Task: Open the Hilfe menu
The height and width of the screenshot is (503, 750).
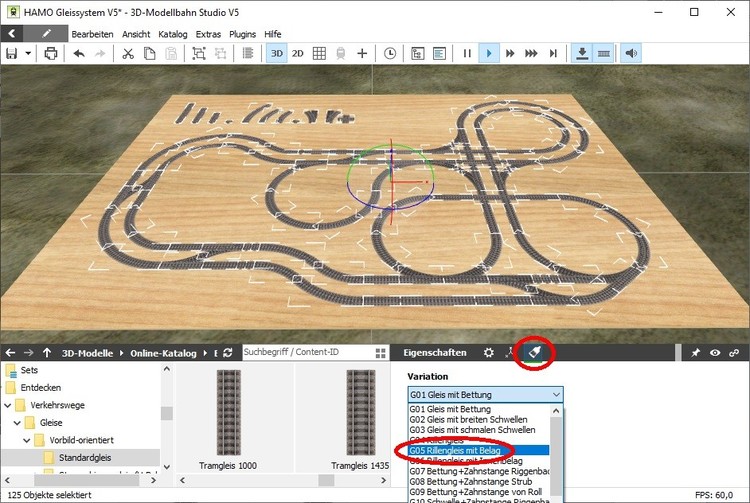Action: 273,34
